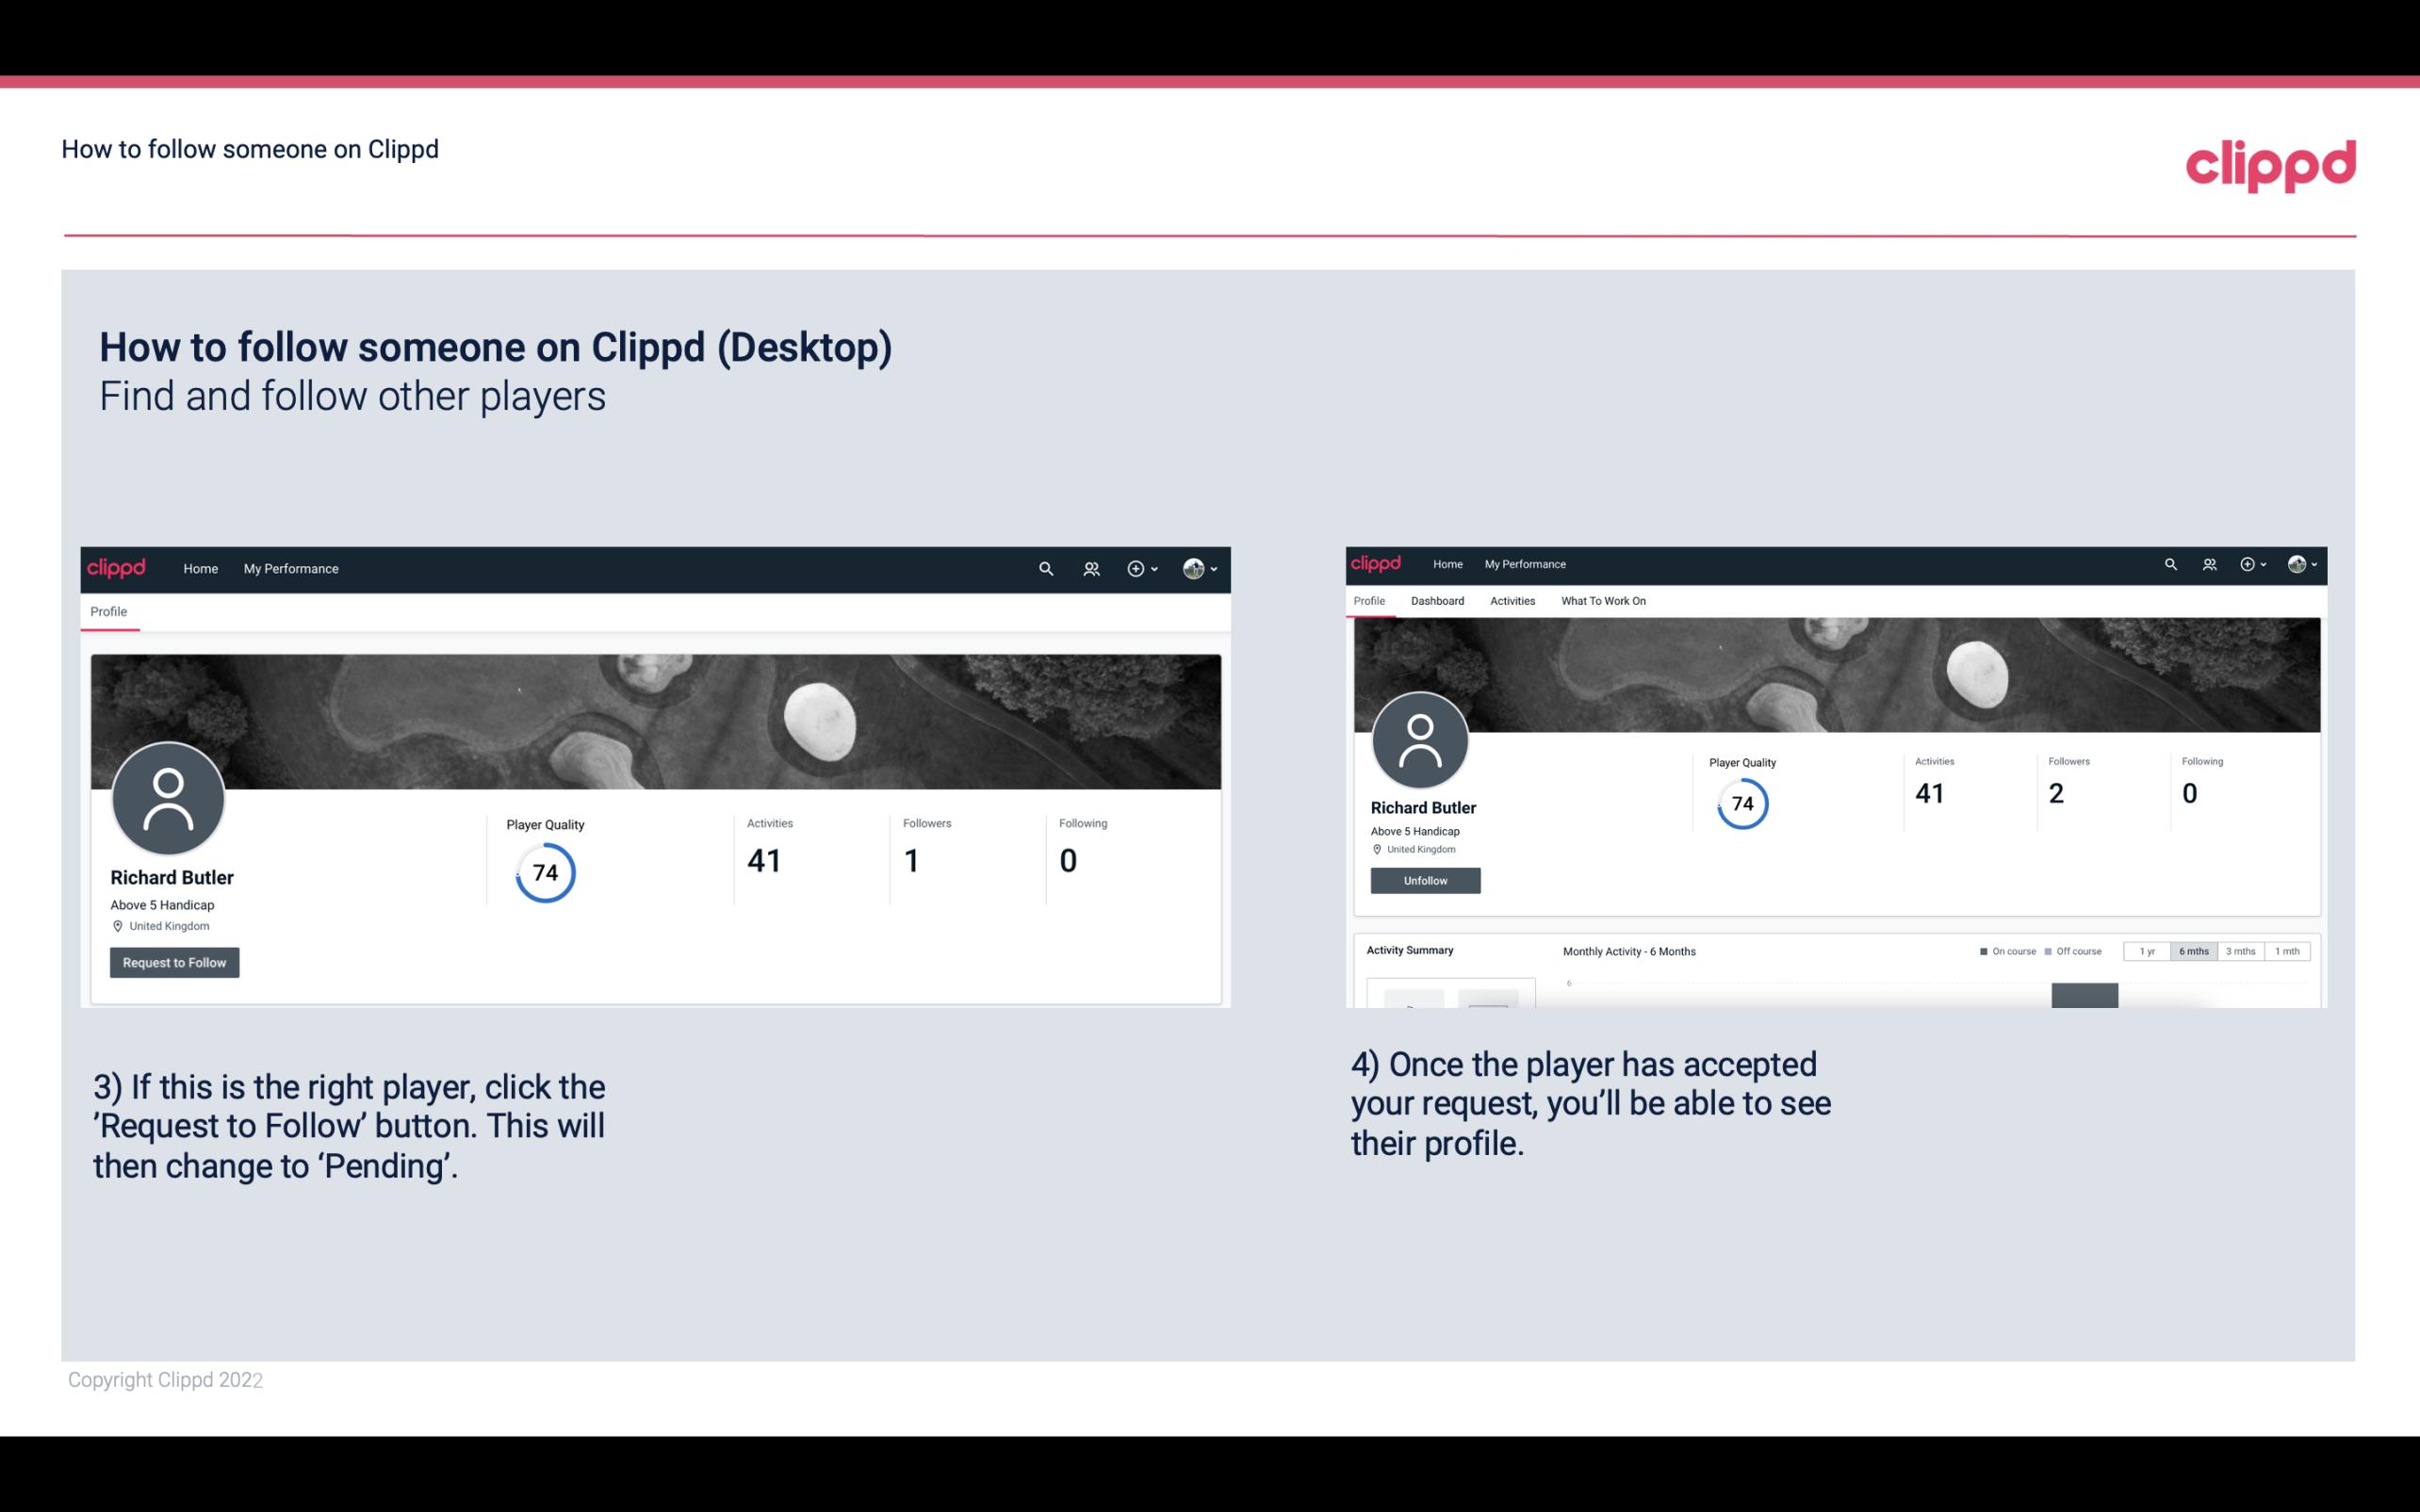
Task: Expand the 'Activities' tab on right profile
Action: tap(1511, 601)
